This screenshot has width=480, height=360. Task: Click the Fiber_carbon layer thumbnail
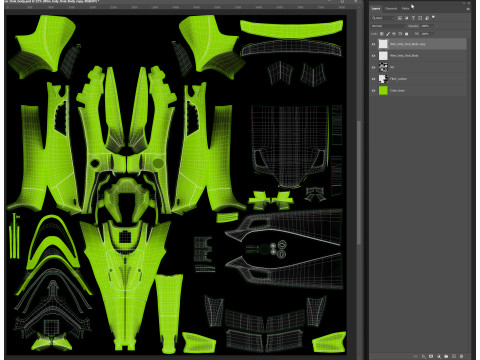point(383,79)
